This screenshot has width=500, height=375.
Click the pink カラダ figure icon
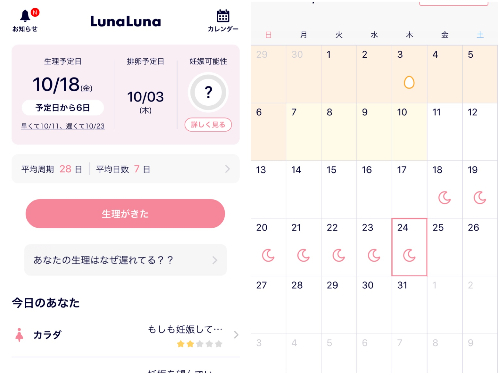(19, 335)
